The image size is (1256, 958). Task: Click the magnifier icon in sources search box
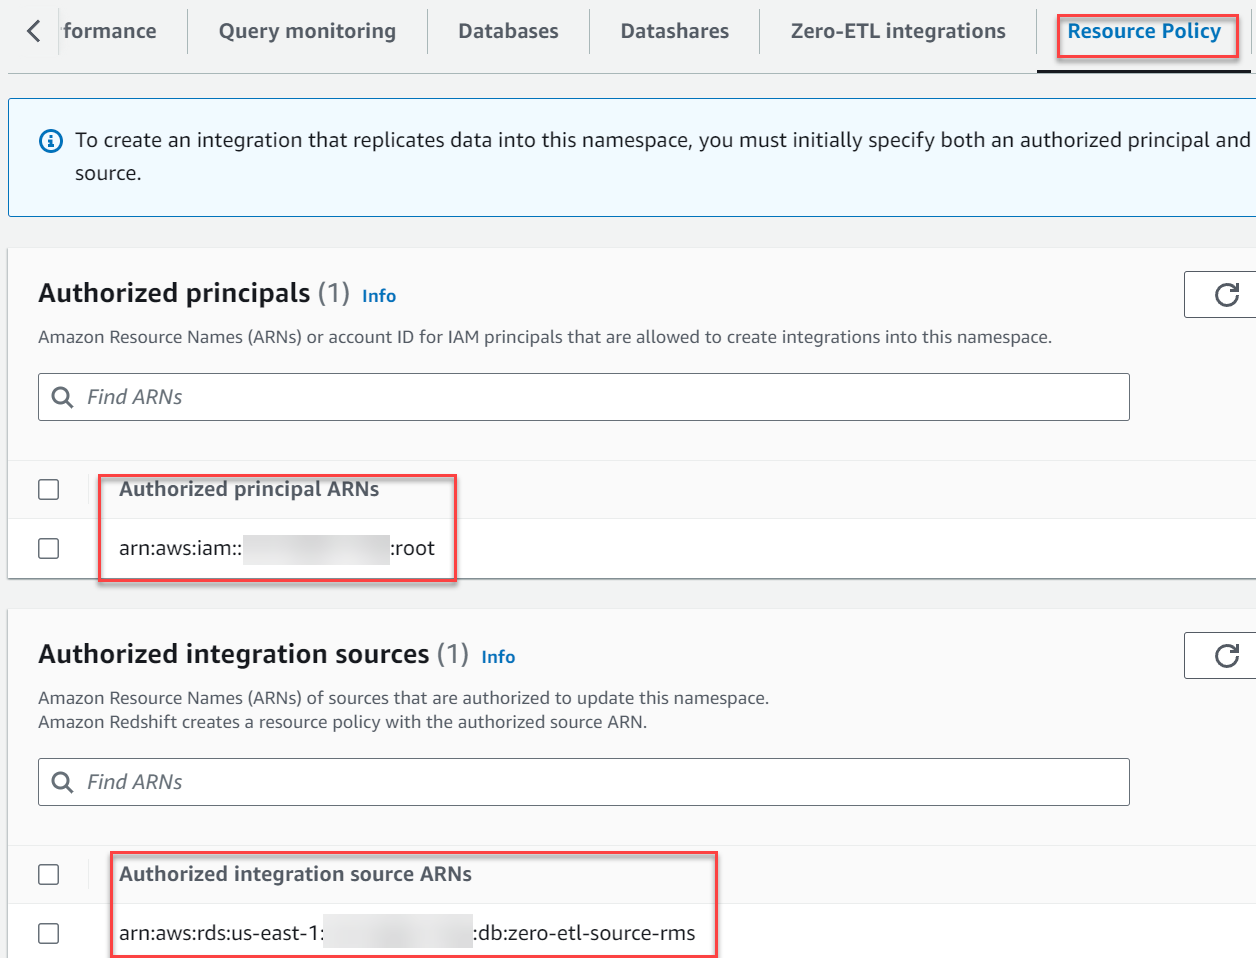[62, 782]
